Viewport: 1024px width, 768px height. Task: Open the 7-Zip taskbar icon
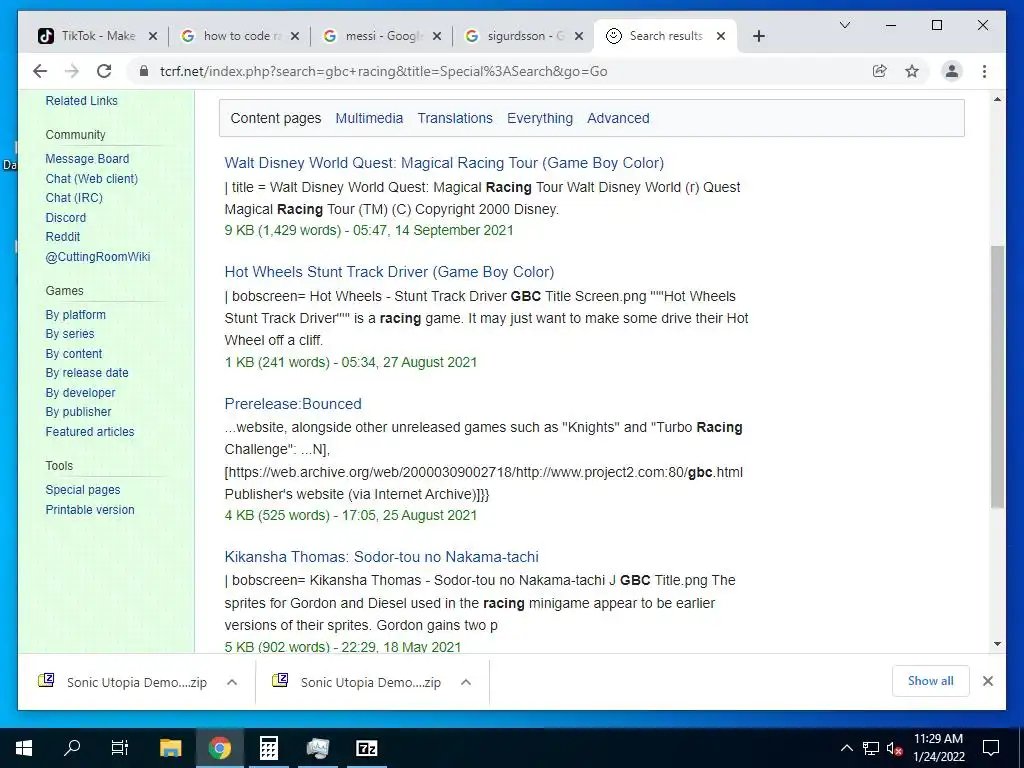[x=366, y=748]
